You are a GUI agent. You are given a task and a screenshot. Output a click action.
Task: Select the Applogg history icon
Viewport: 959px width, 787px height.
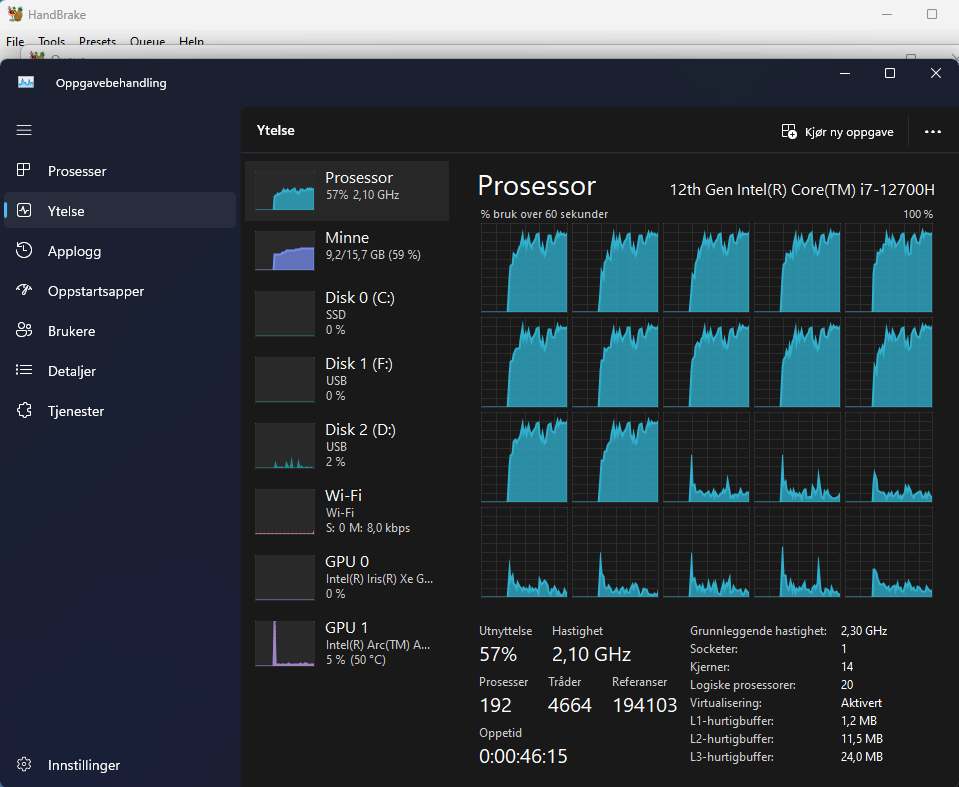tap(25, 251)
